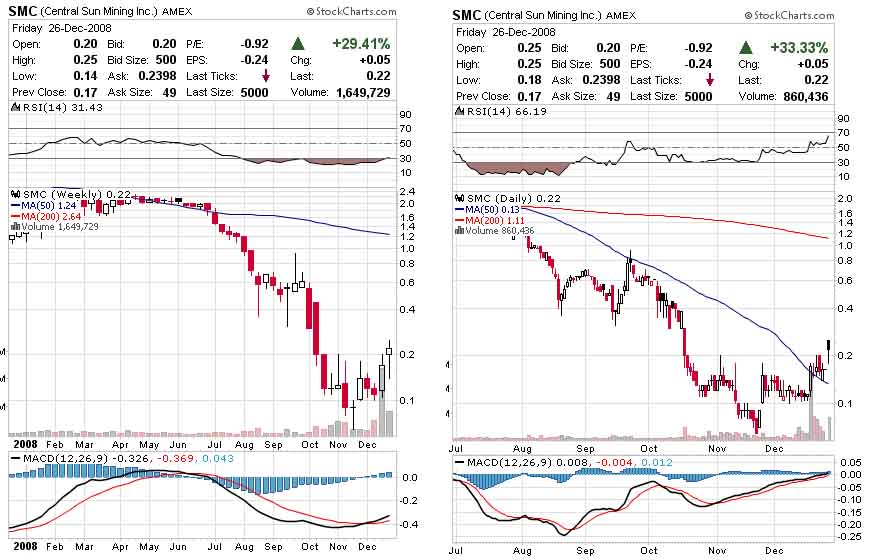
Task: Click the Prev Close 0.17 in daily chart
Action: [x=529, y=96]
